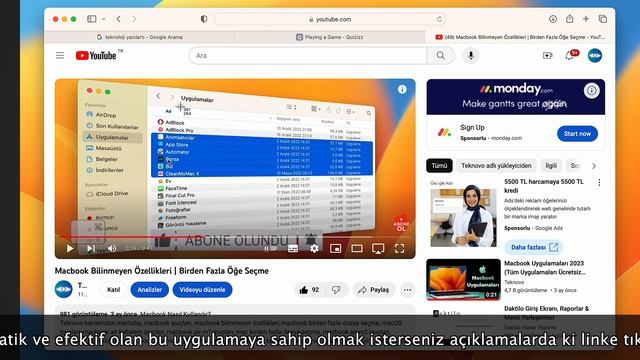This screenshot has width=640, height=360.
Task: Click the search magnifier button
Action: pyautogui.click(x=440, y=56)
